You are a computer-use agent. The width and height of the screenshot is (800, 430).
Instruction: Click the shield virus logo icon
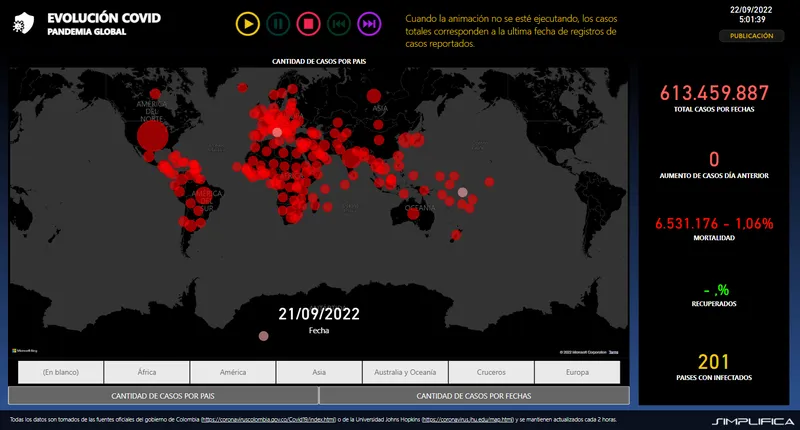point(23,23)
